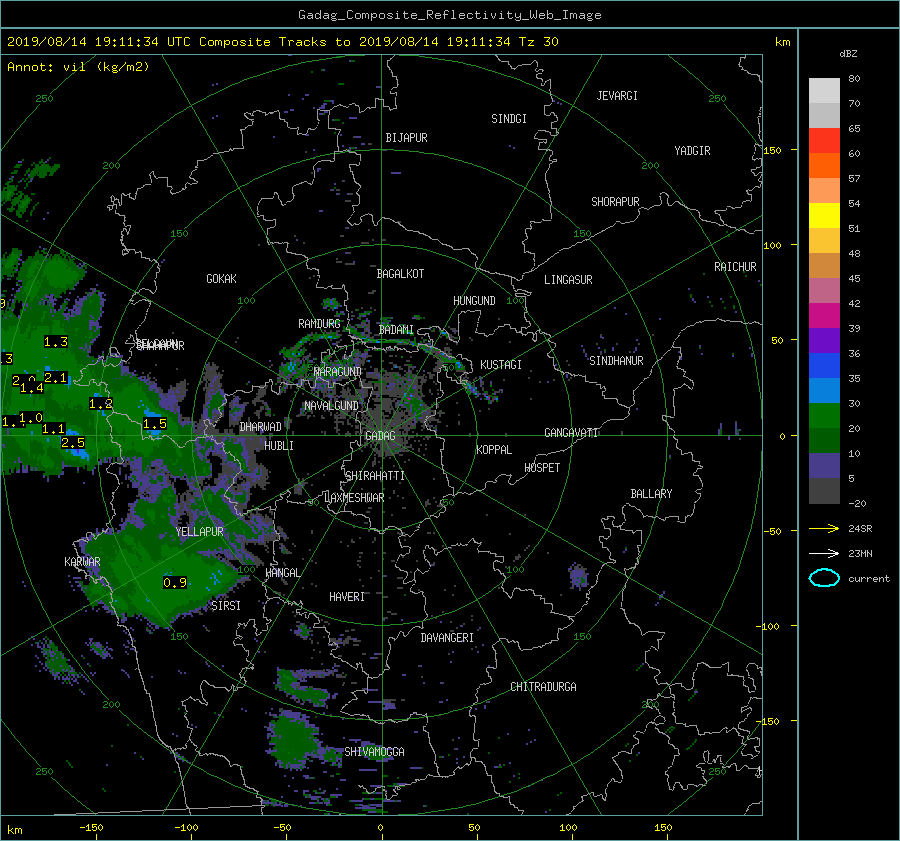This screenshot has height=841, width=900.
Task: Click the UTC Composite Tracks timestamp header
Action: [282, 42]
